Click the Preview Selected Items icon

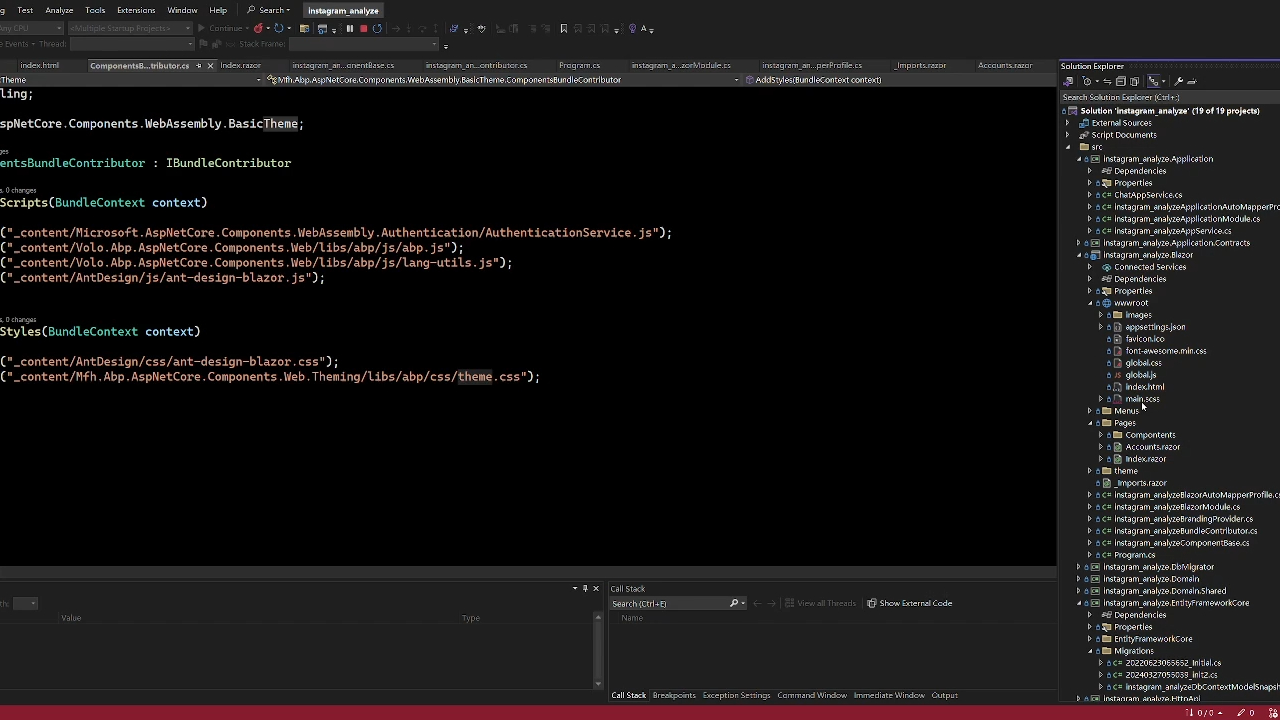point(1192,82)
